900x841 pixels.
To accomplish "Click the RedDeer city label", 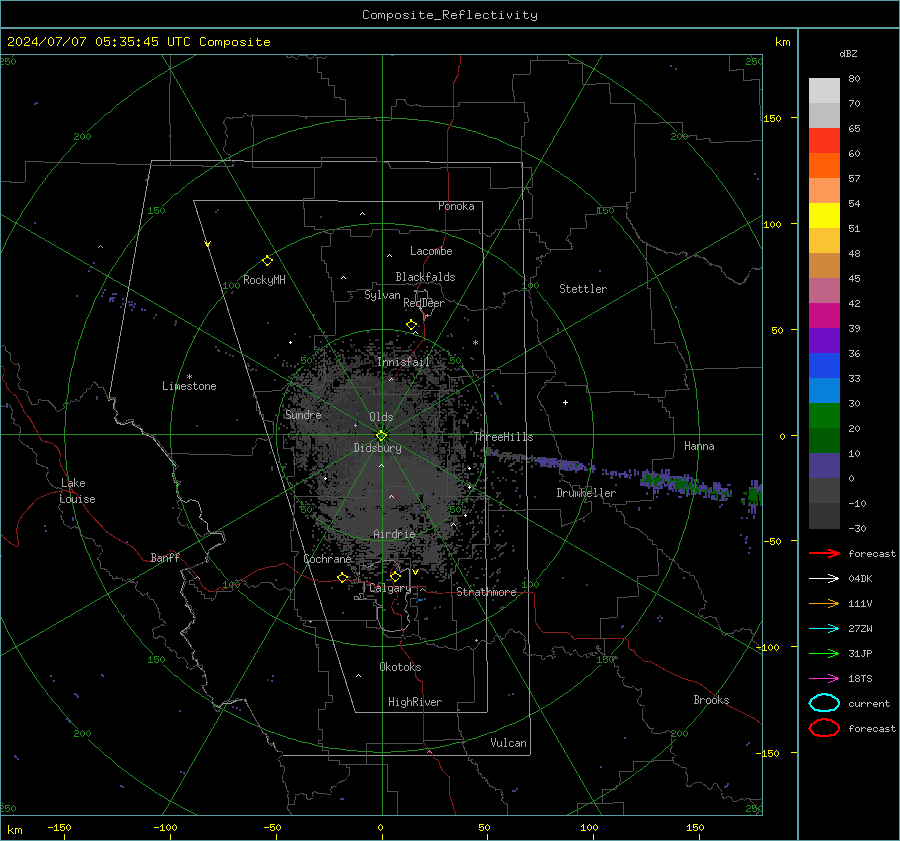I will click(x=424, y=303).
